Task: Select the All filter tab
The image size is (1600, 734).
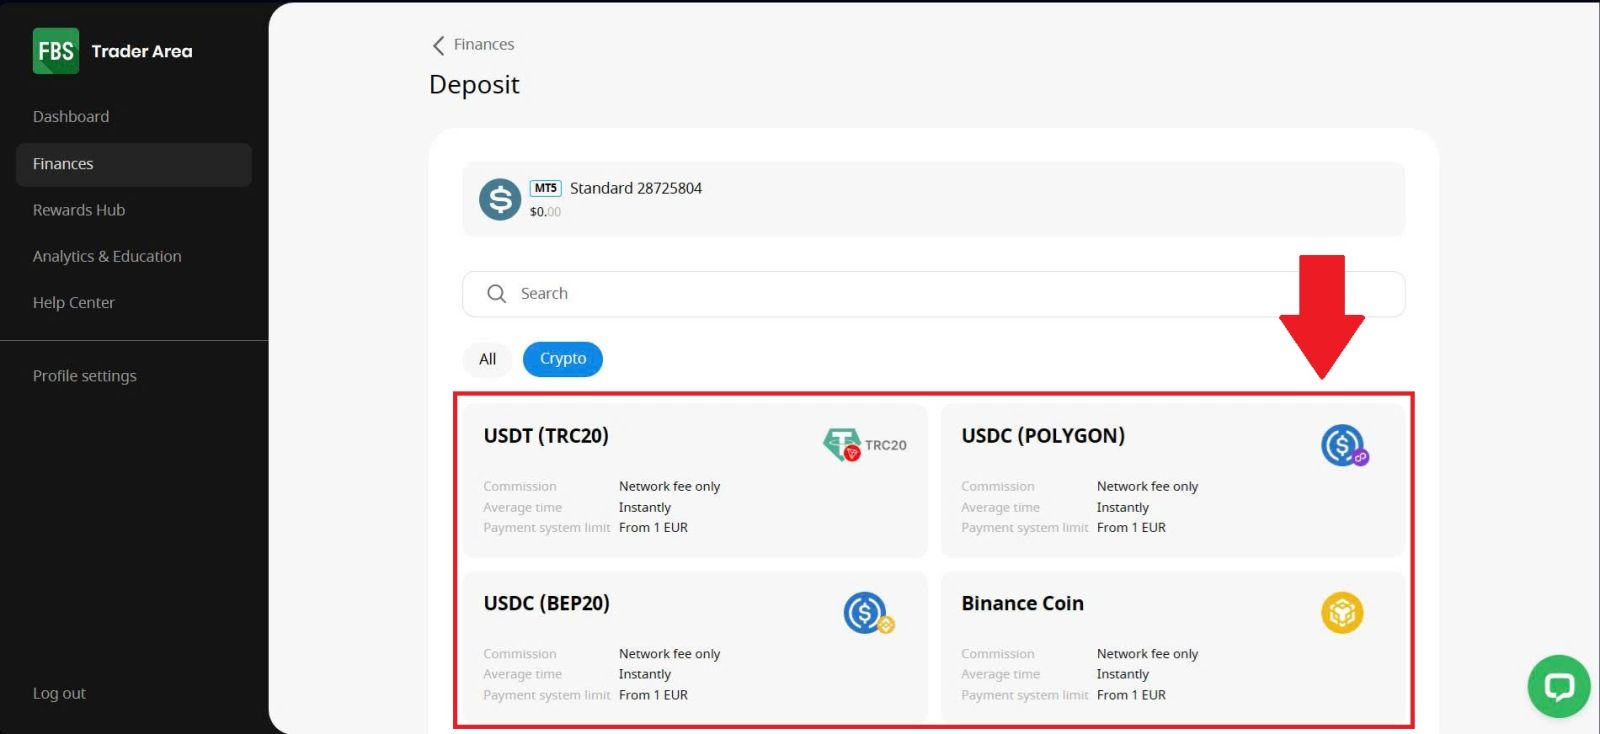Action: point(487,359)
